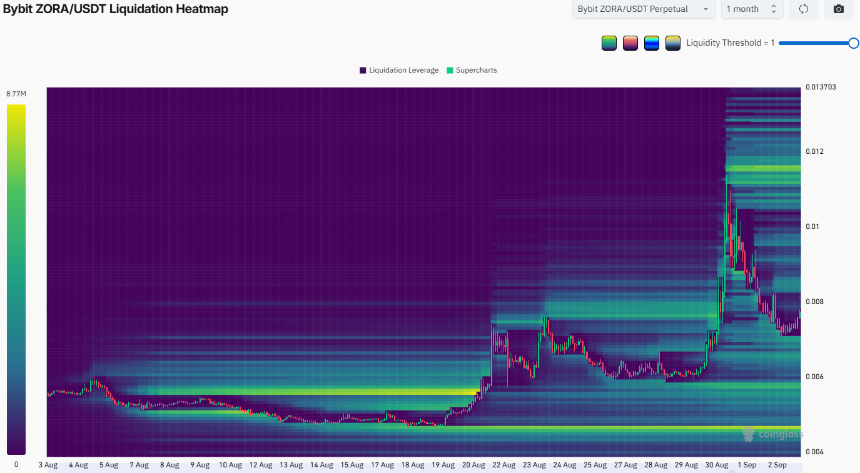Toggle the Liquidation Leverage legend item
The image size is (860, 473).
399,70
